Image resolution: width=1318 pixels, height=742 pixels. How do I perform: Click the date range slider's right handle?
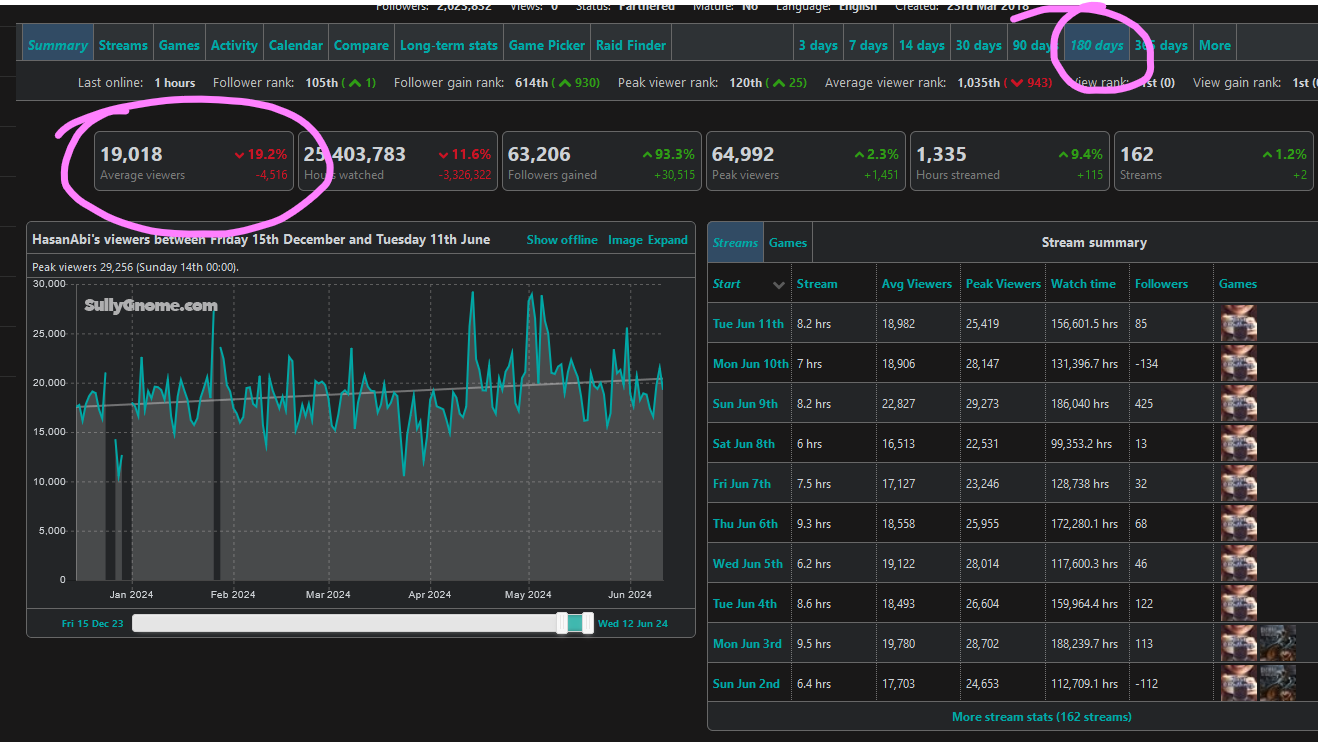588,623
